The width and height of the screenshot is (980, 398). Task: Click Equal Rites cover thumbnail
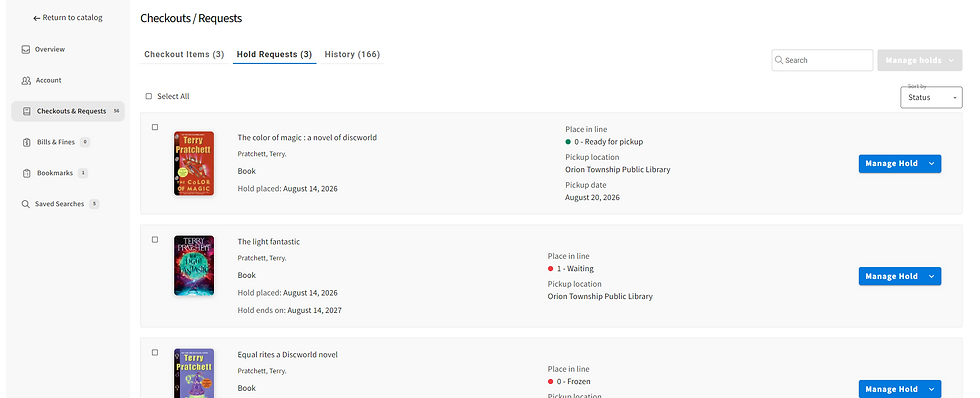click(194, 373)
